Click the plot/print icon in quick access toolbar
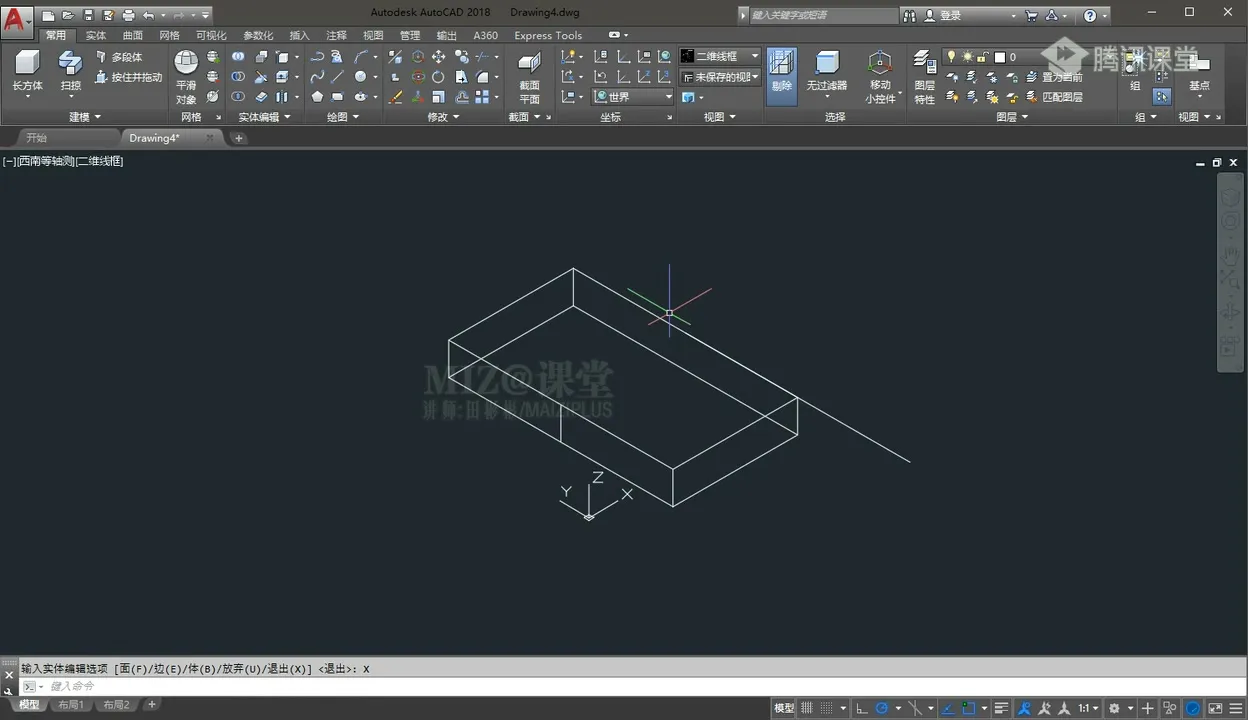The height and width of the screenshot is (720, 1248). [x=128, y=15]
